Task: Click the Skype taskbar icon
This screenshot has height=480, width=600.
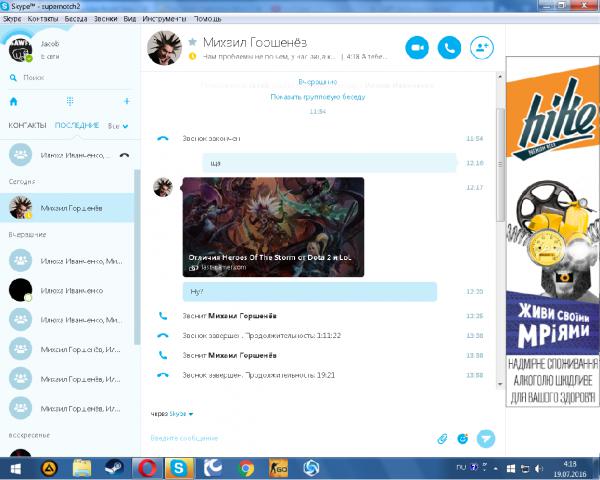Action: [179, 469]
